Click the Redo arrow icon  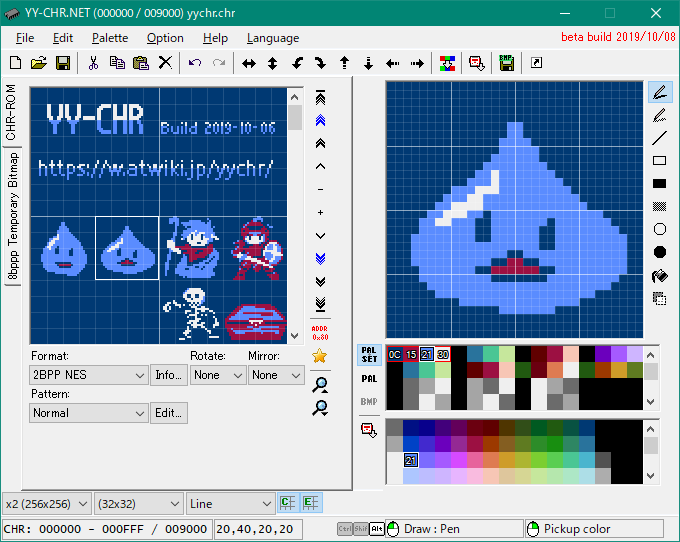pos(219,63)
